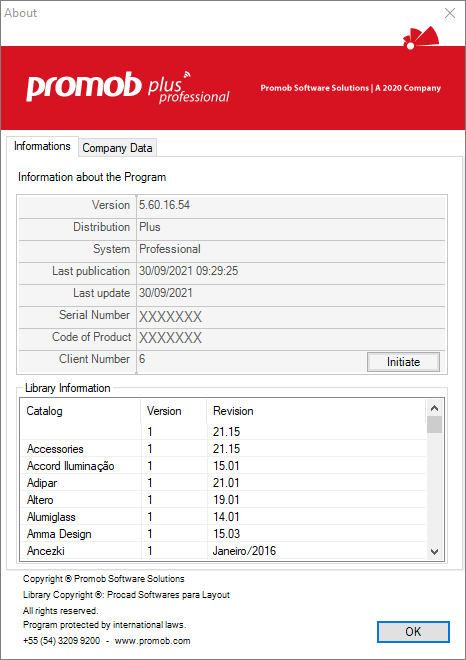Click the Library Copyright Procad text line
Viewport: 466px width, 660px height.
(126, 595)
